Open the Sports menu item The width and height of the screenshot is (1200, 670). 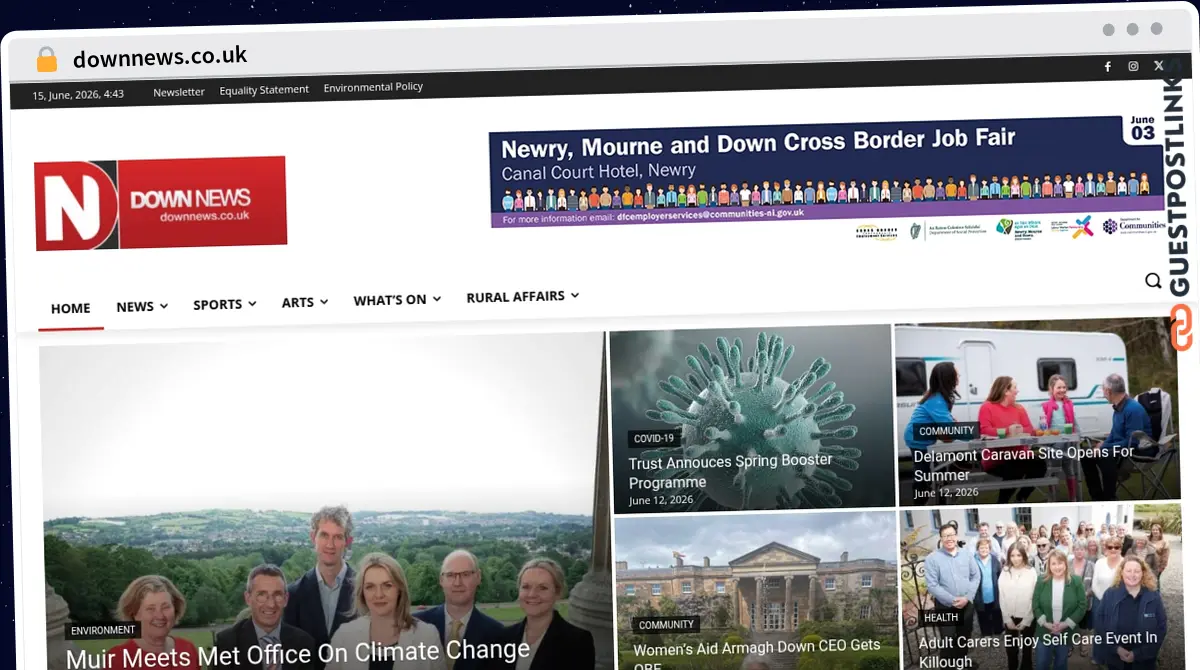(218, 305)
